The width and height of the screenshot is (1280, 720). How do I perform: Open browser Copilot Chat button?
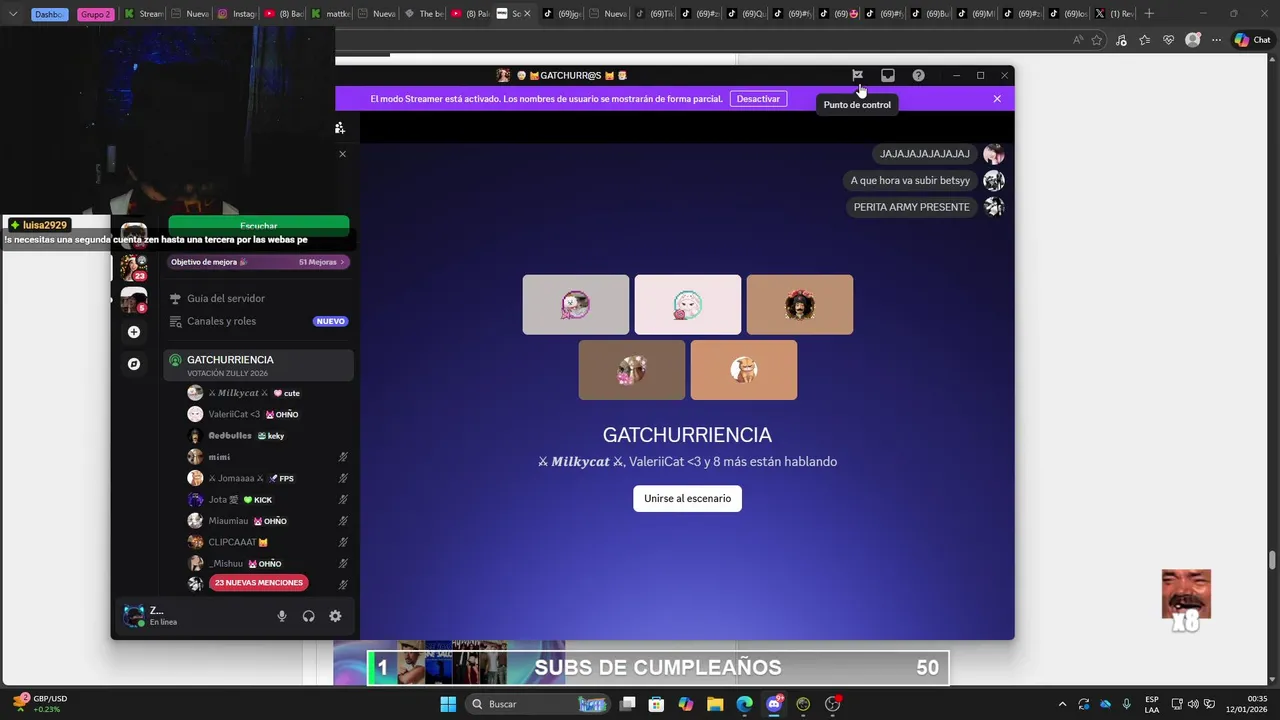(x=1252, y=40)
